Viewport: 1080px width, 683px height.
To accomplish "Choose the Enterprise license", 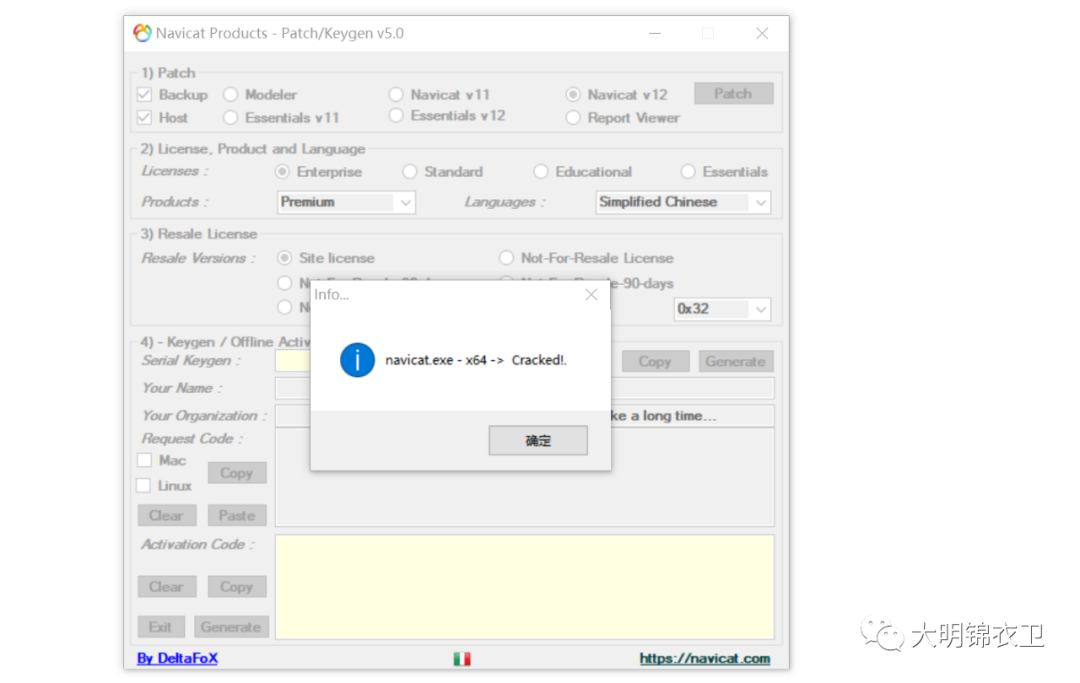I will pos(282,171).
